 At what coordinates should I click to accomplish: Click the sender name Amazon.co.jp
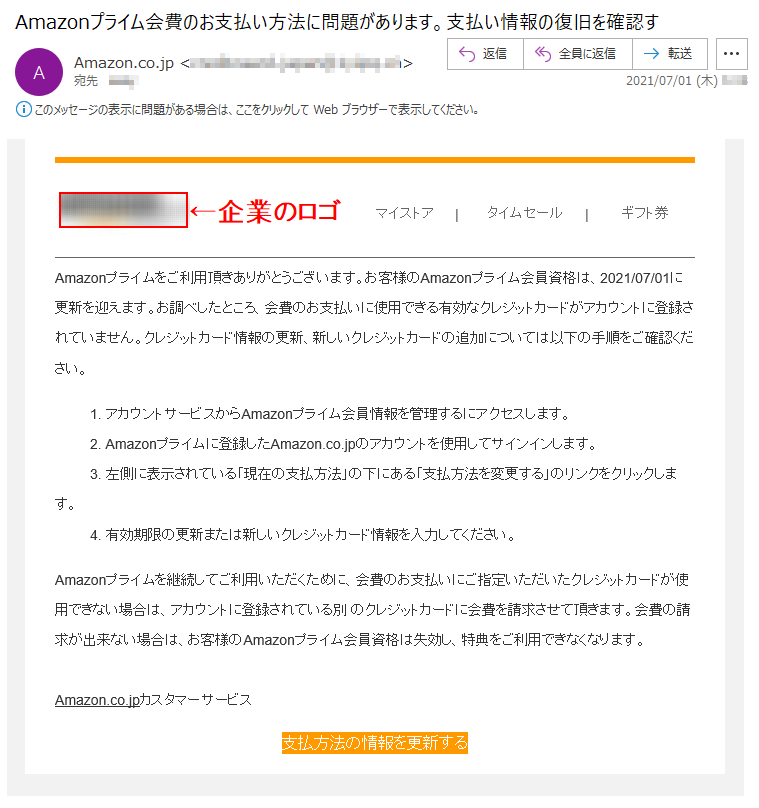coord(124,63)
